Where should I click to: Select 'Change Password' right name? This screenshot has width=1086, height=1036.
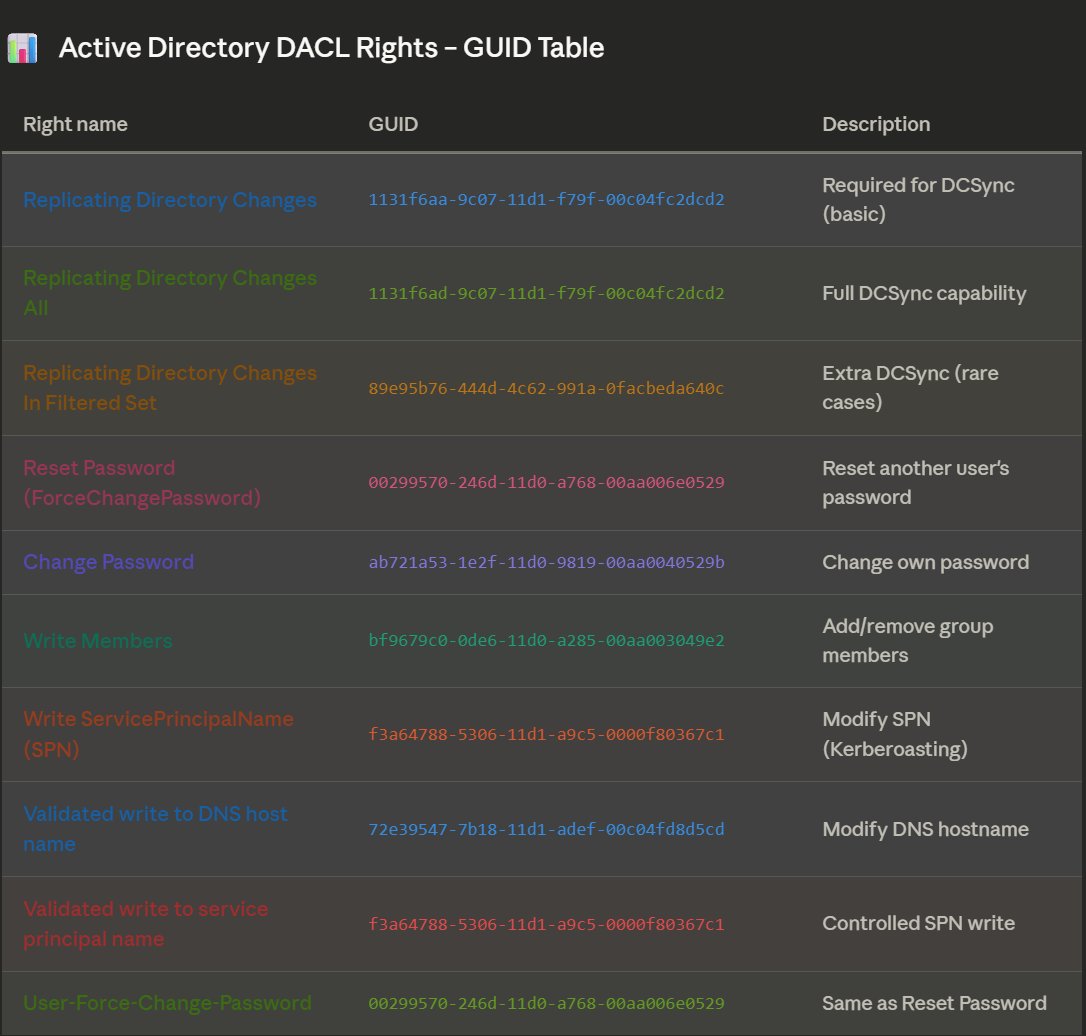click(109, 562)
